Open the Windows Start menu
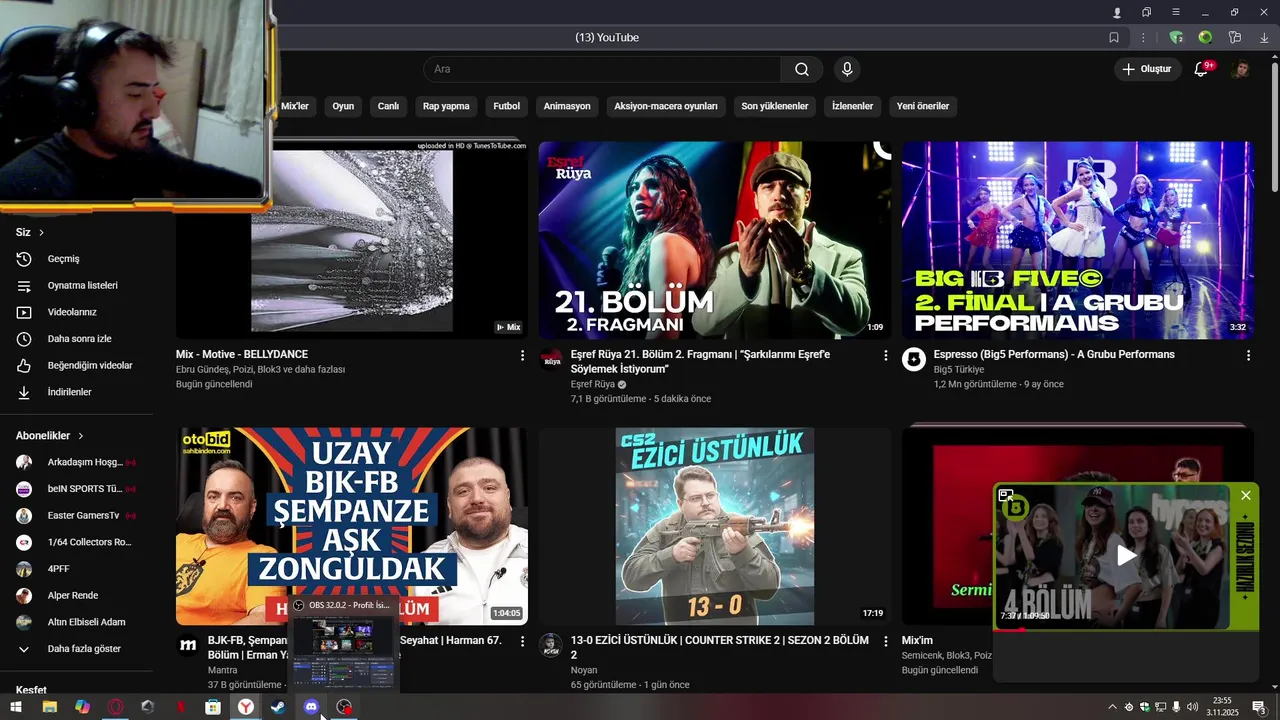 pos(16,707)
